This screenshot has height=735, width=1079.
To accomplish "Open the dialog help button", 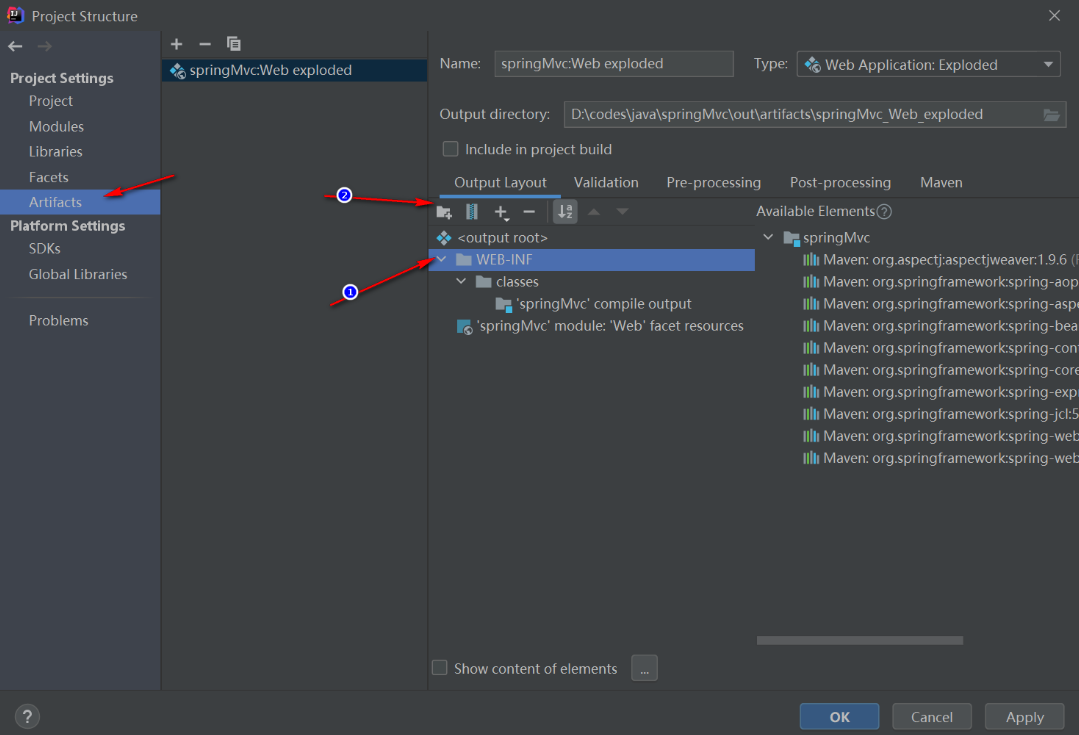I will click(27, 717).
